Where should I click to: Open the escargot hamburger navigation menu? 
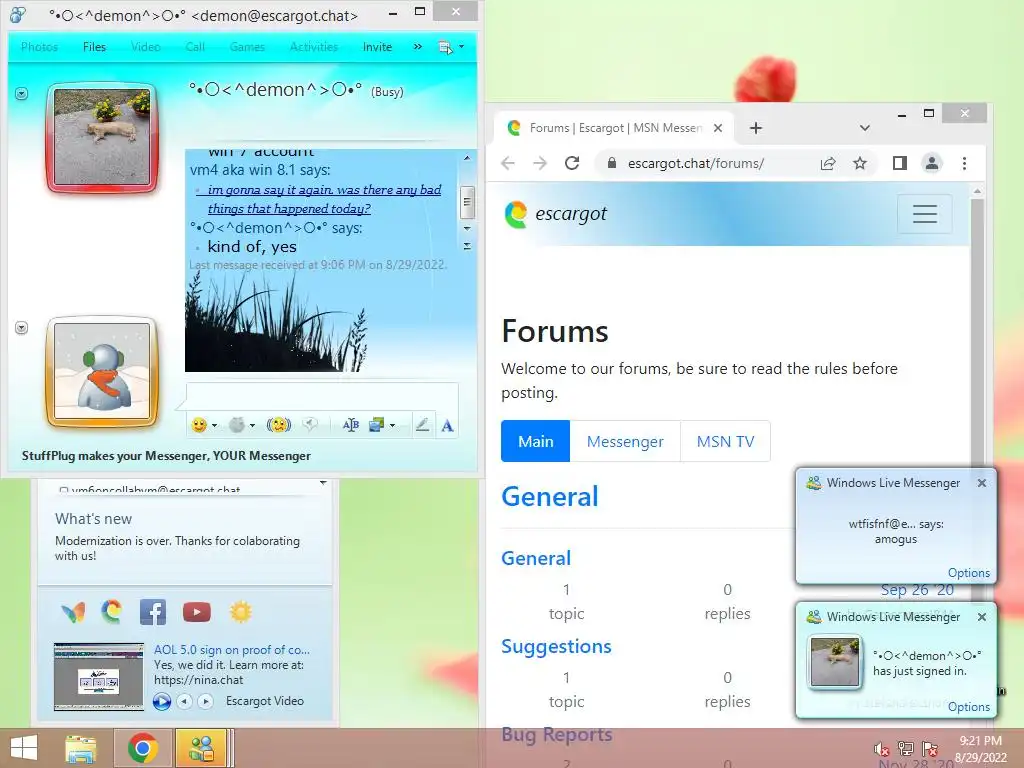click(925, 214)
